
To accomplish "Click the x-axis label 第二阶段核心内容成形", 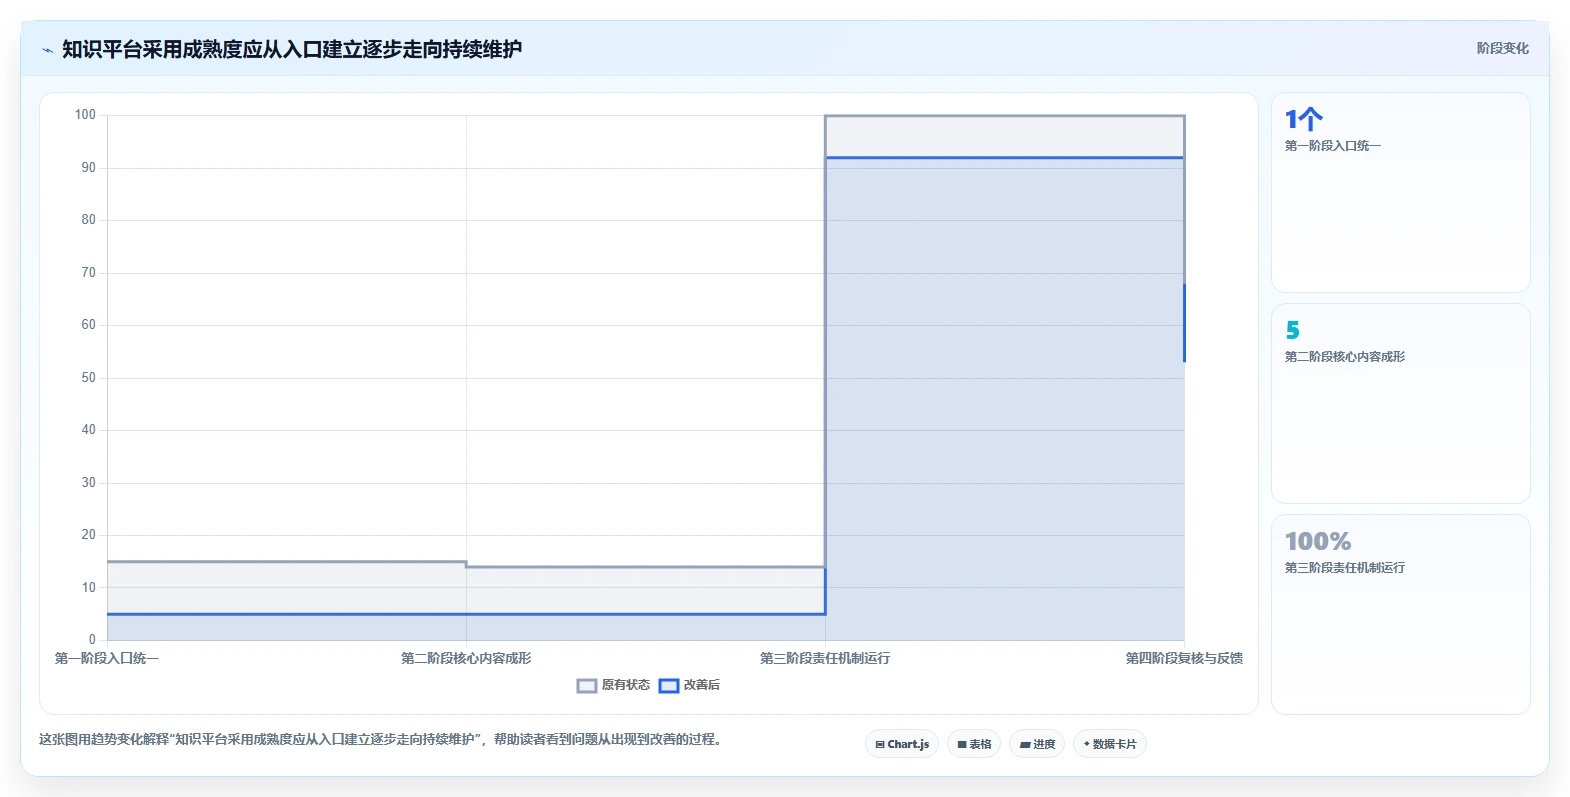I will coord(466,658).
